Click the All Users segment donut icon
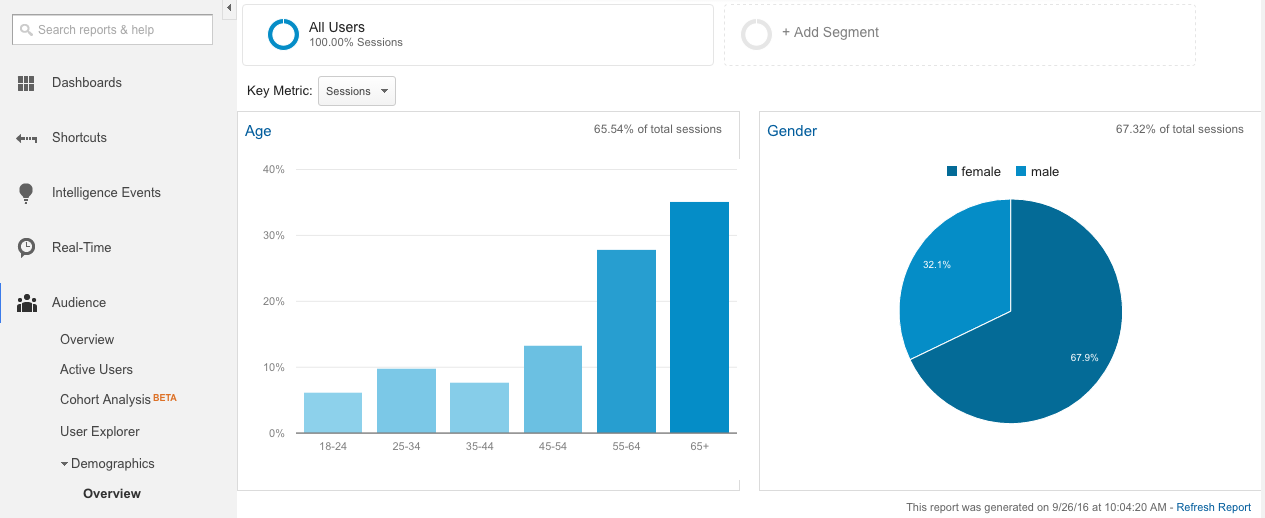The width and height of the screenshot is (1265, 518). (x=283, y=34)
